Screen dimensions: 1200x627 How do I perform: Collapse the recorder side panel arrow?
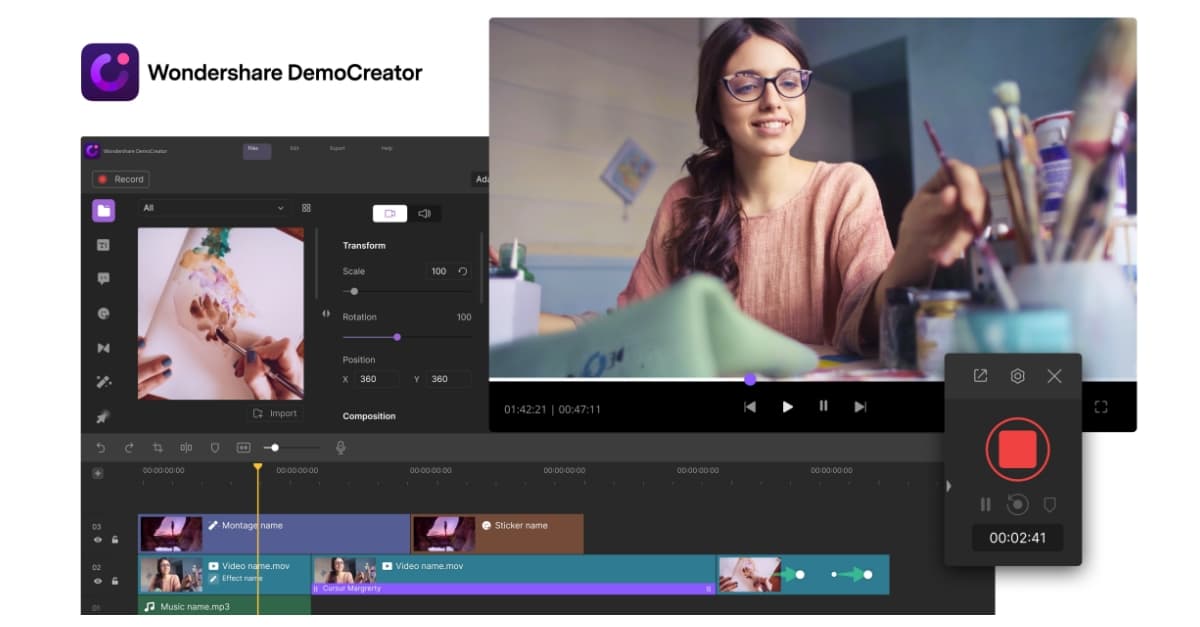[x=947, y=485]
